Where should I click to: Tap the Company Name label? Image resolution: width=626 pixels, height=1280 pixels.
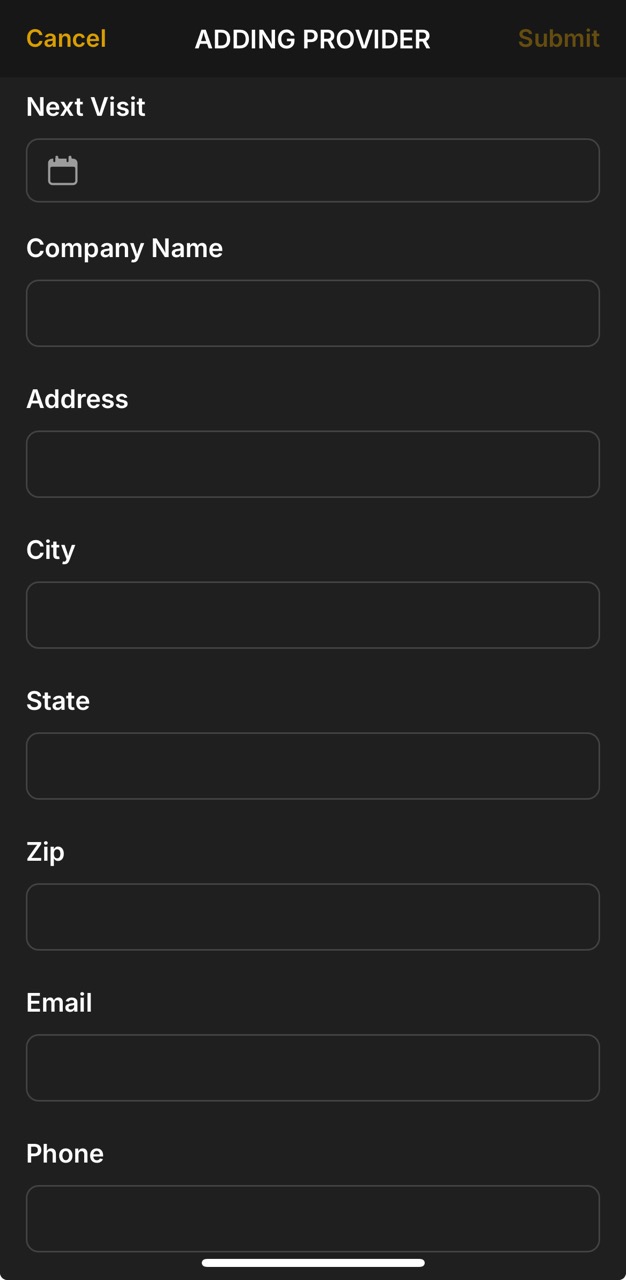coord(124,248)
